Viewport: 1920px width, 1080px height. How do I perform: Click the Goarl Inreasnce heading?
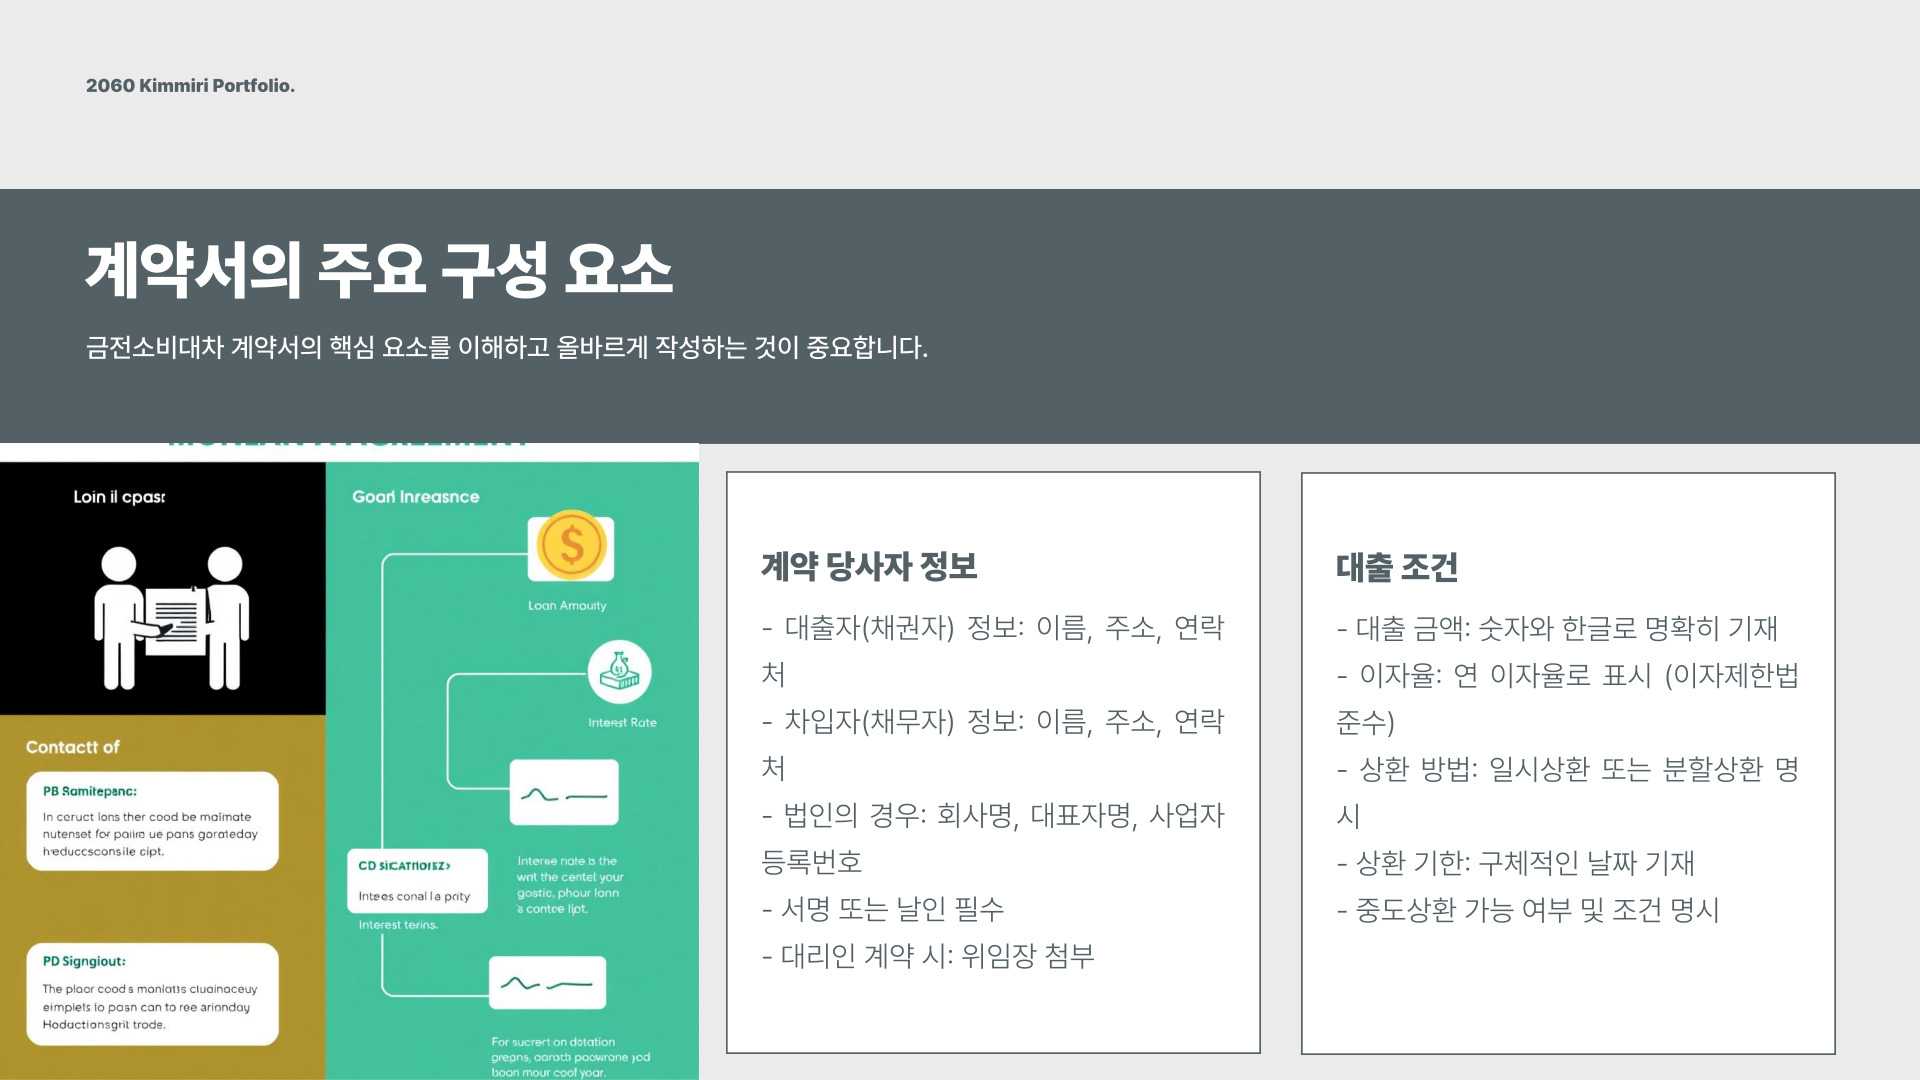(415, 497)
